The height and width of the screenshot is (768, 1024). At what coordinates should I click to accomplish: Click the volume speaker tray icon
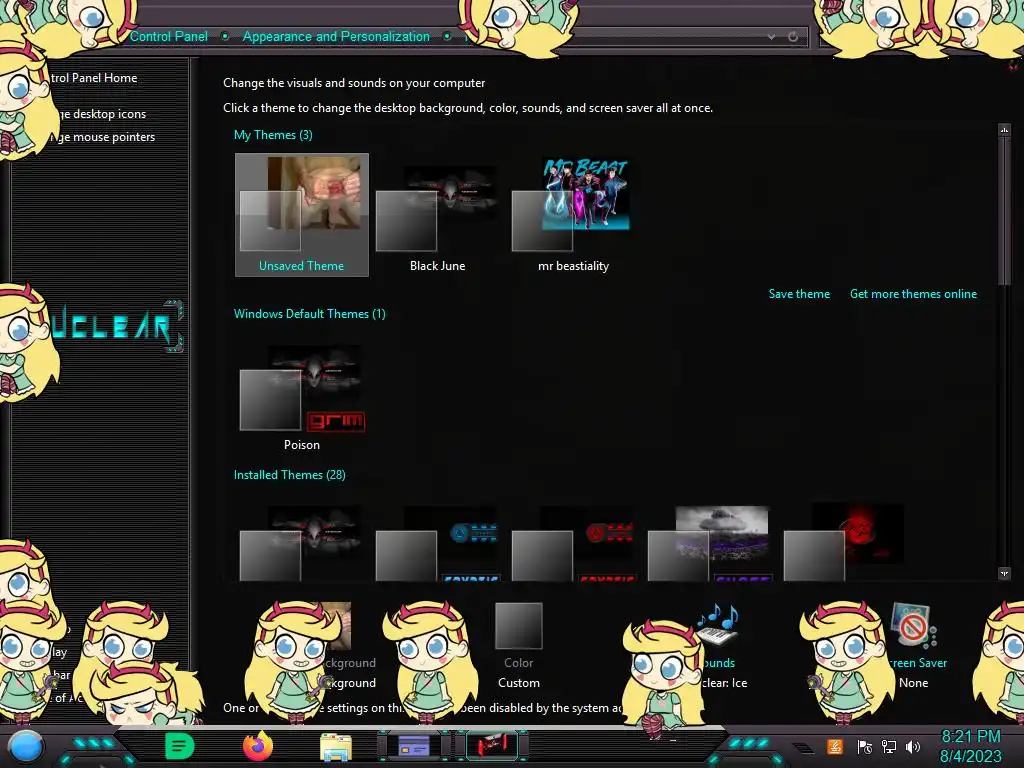tap(912, 746)
